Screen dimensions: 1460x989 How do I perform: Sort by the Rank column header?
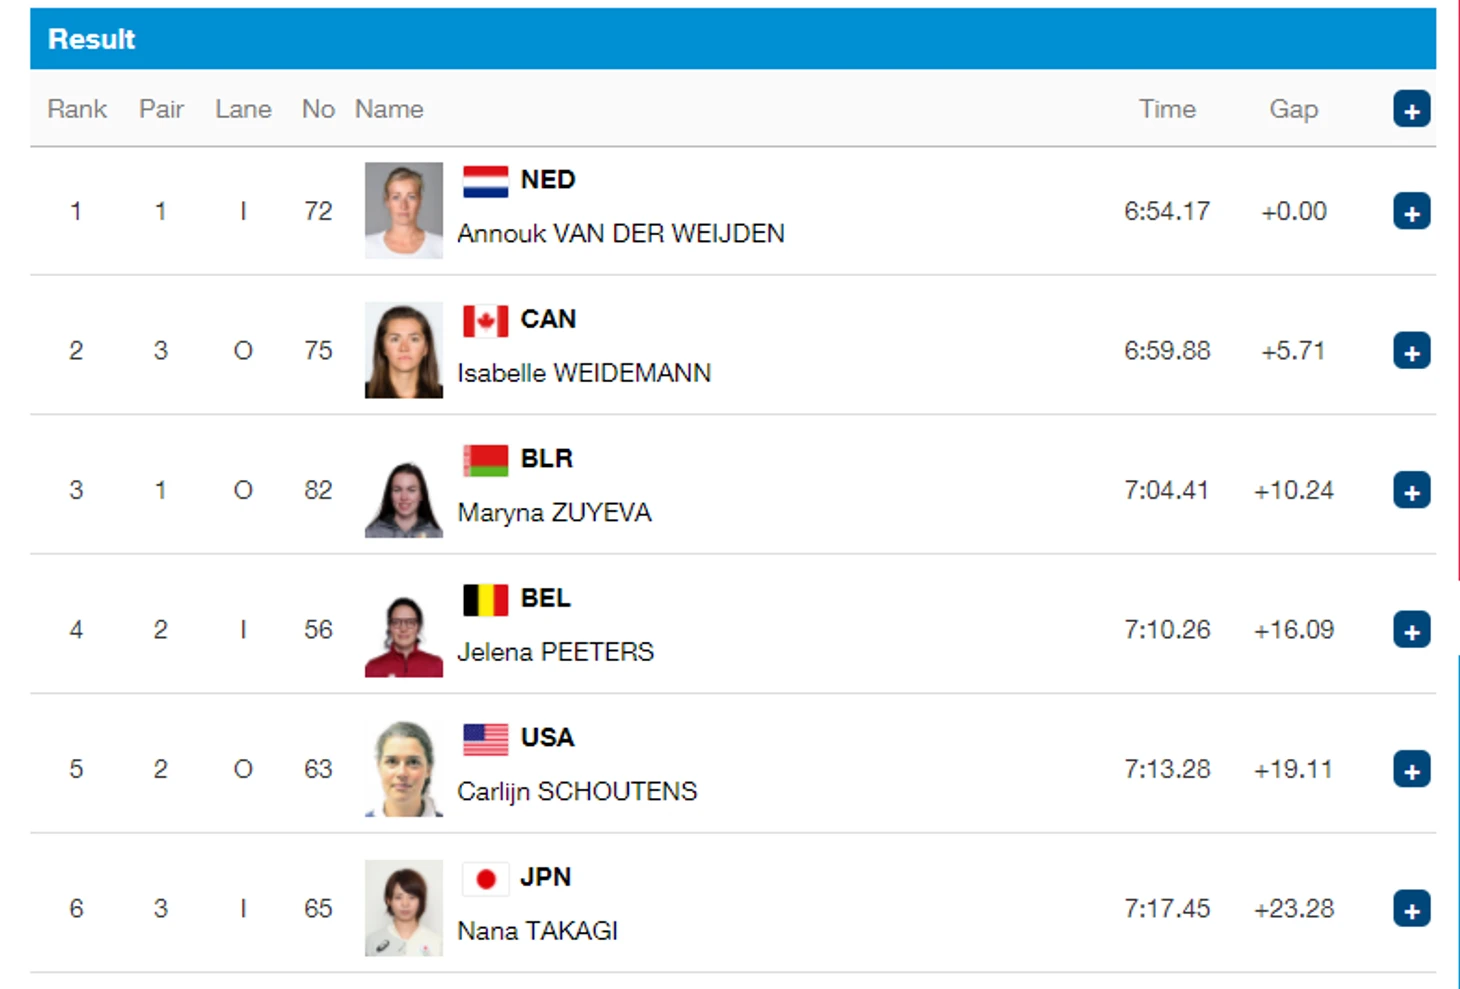[77, 109]
